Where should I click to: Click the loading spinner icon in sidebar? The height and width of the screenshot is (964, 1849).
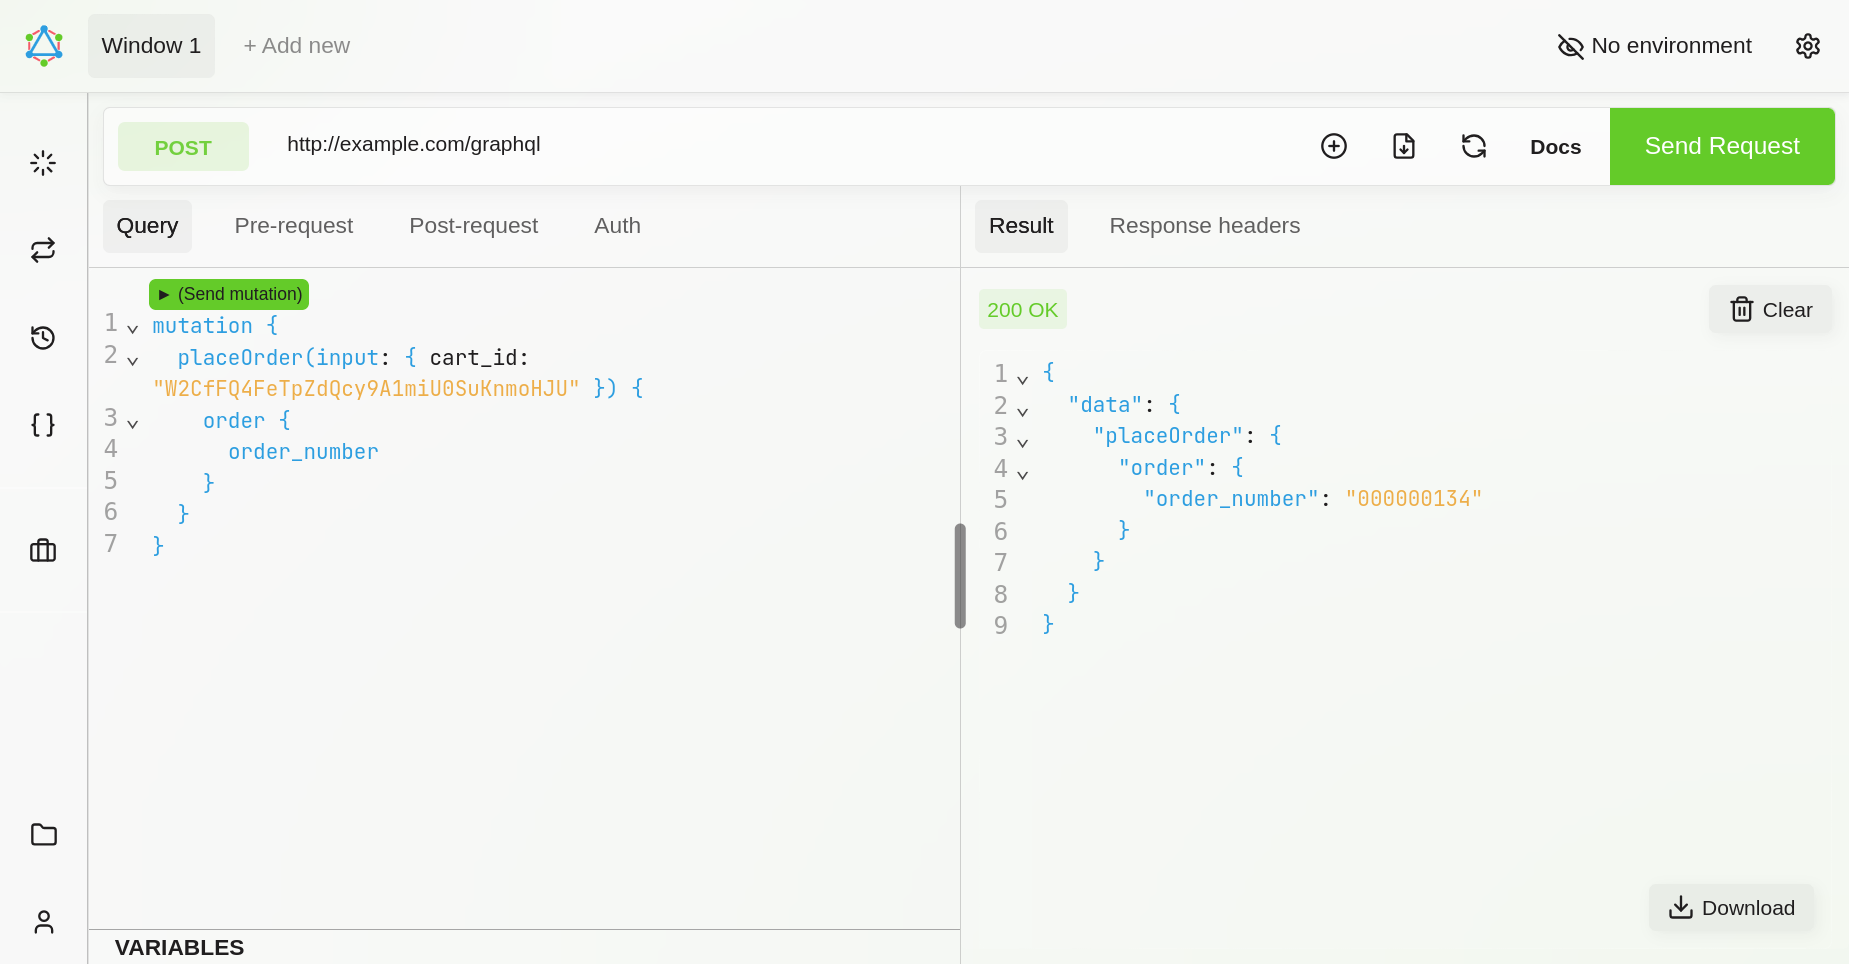pyautogui.click(x=43, y=163)
